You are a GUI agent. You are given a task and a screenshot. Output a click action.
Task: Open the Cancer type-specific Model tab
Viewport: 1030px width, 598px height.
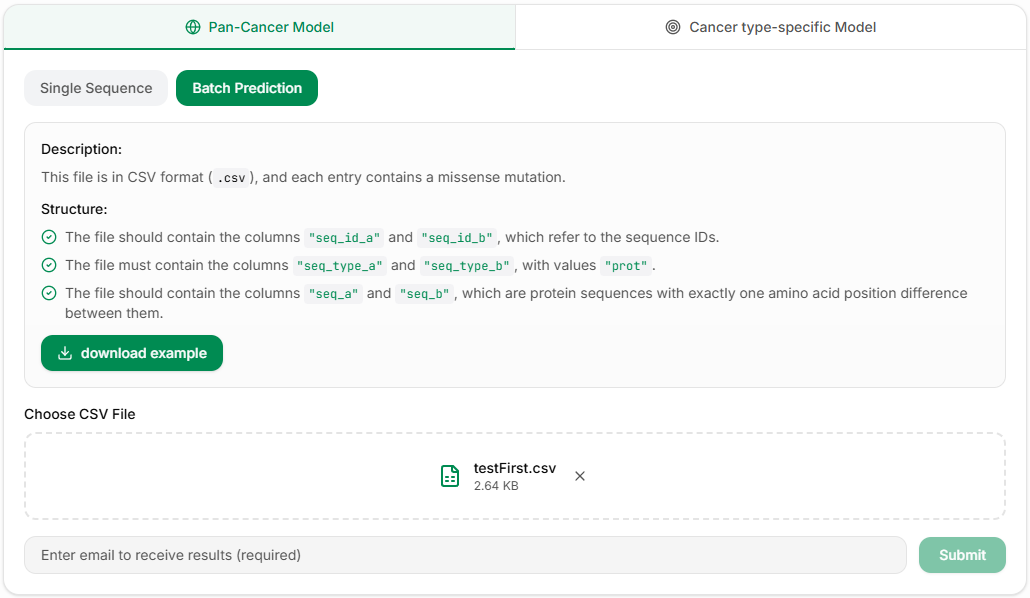pos(771,27)
